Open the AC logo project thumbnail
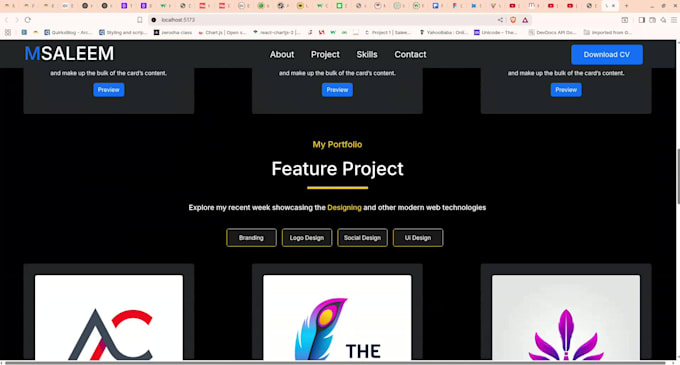Screen dimensions: 680x365 pos(109,317)
